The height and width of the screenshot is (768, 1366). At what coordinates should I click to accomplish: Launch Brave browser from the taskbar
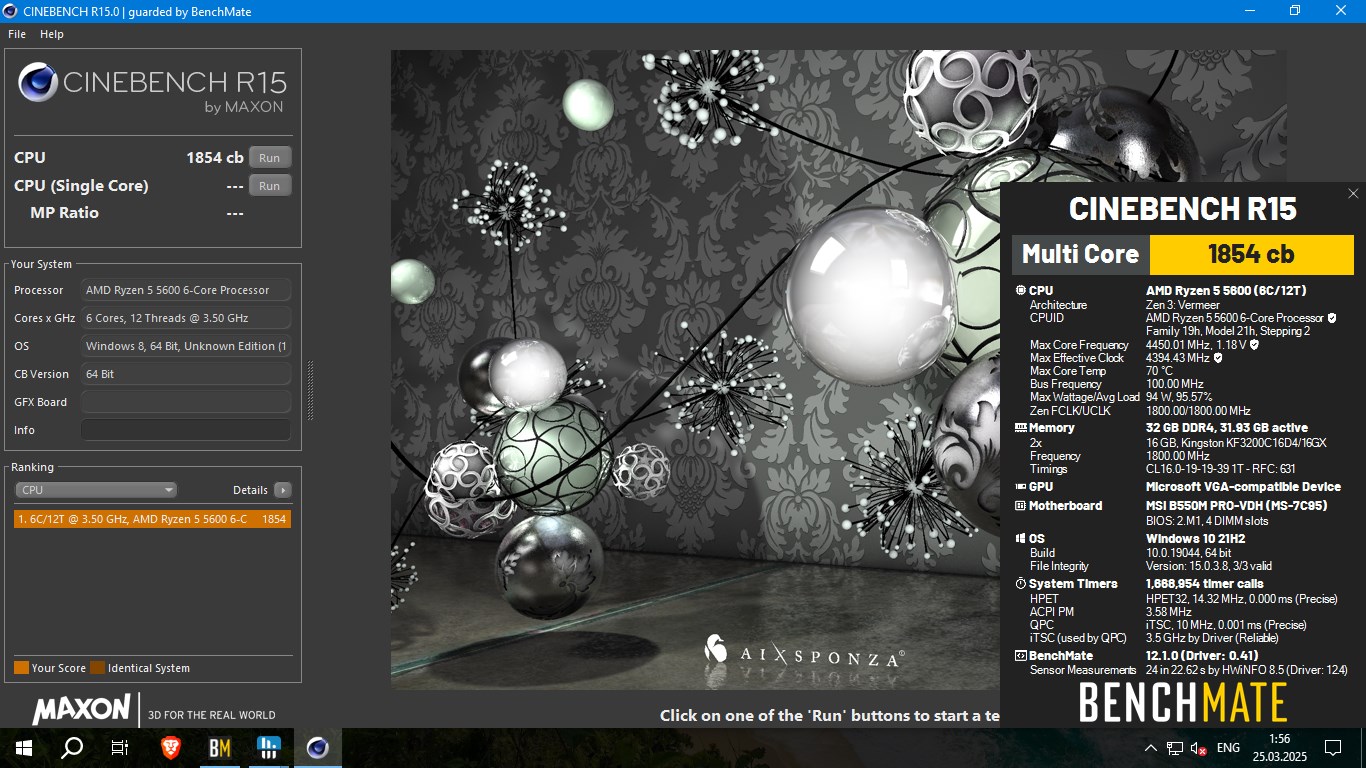pyautogui.click(x=171, y=748)
